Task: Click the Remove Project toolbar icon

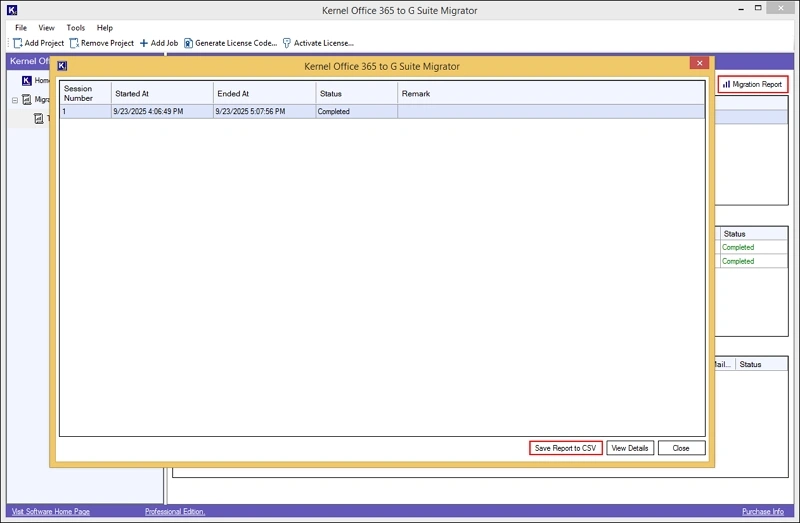Action: [74, 43]
